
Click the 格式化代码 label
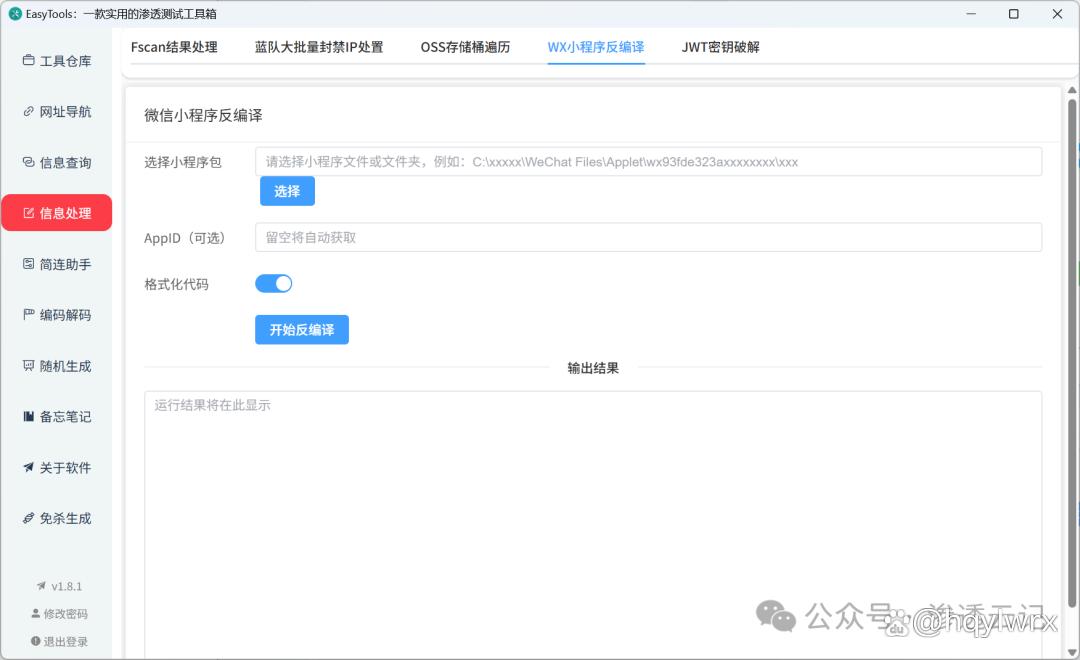[176, 284]
